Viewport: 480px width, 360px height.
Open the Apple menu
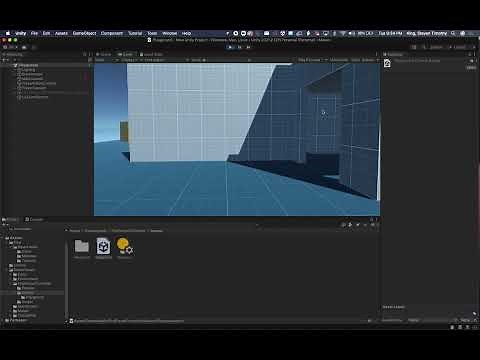click(x=8, y=33)
